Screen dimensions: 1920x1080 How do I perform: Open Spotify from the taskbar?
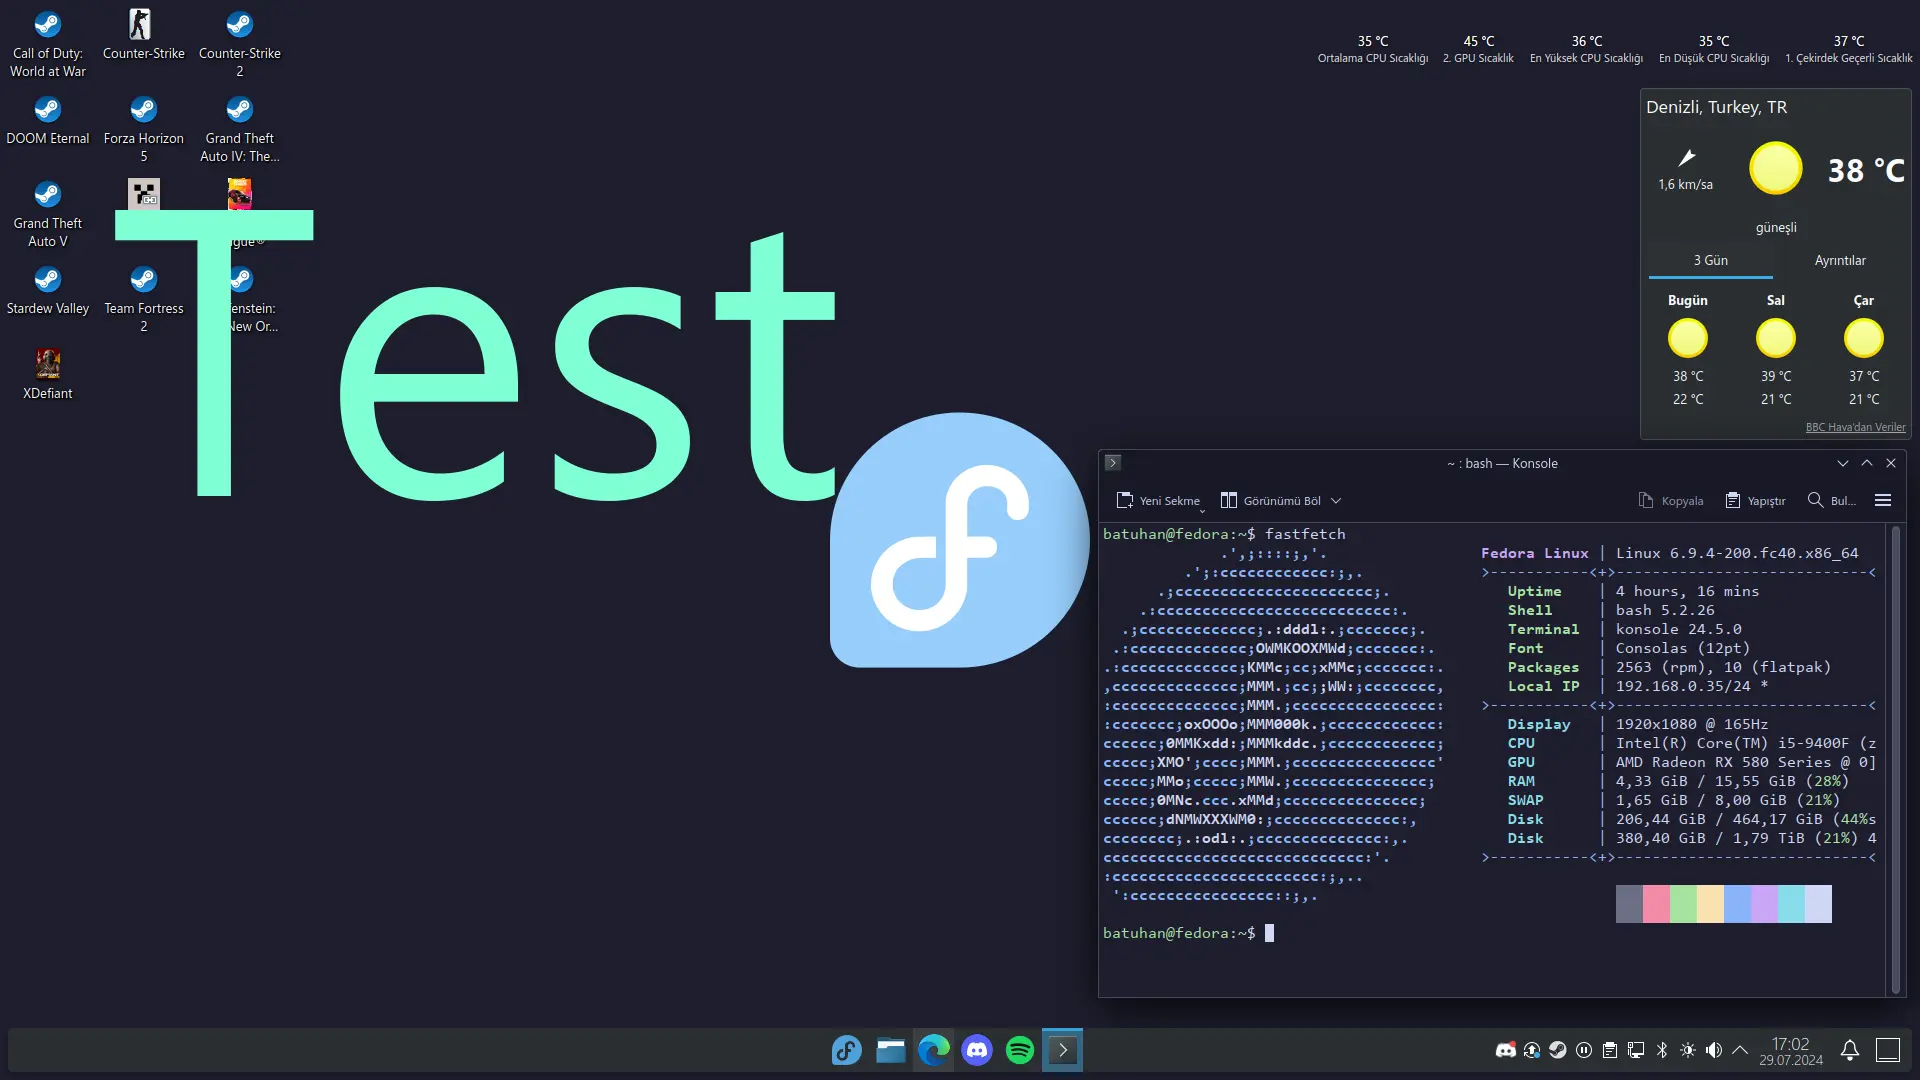point(1020,1050)
